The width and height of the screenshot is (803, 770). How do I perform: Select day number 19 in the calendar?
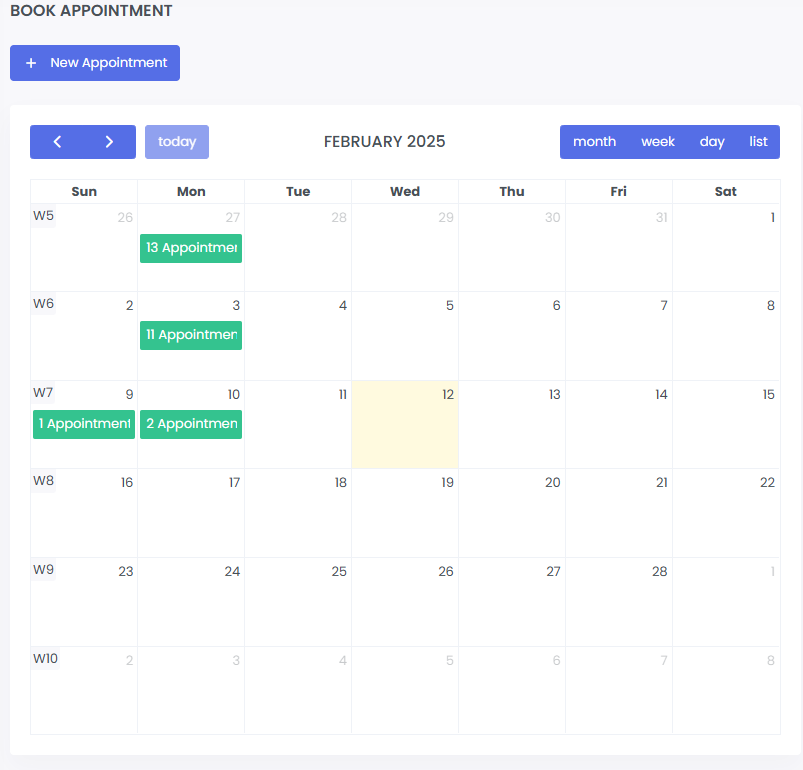click(447, 483)
